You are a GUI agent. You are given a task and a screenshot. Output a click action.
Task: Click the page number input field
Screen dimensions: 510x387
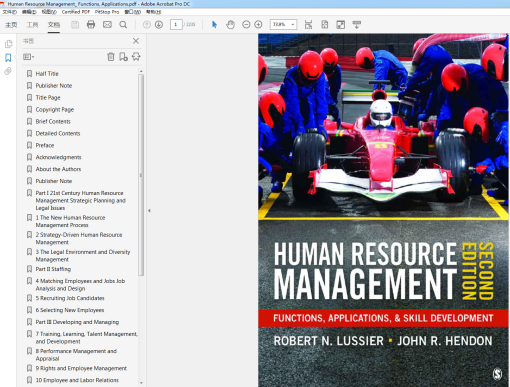coord(176,25)
